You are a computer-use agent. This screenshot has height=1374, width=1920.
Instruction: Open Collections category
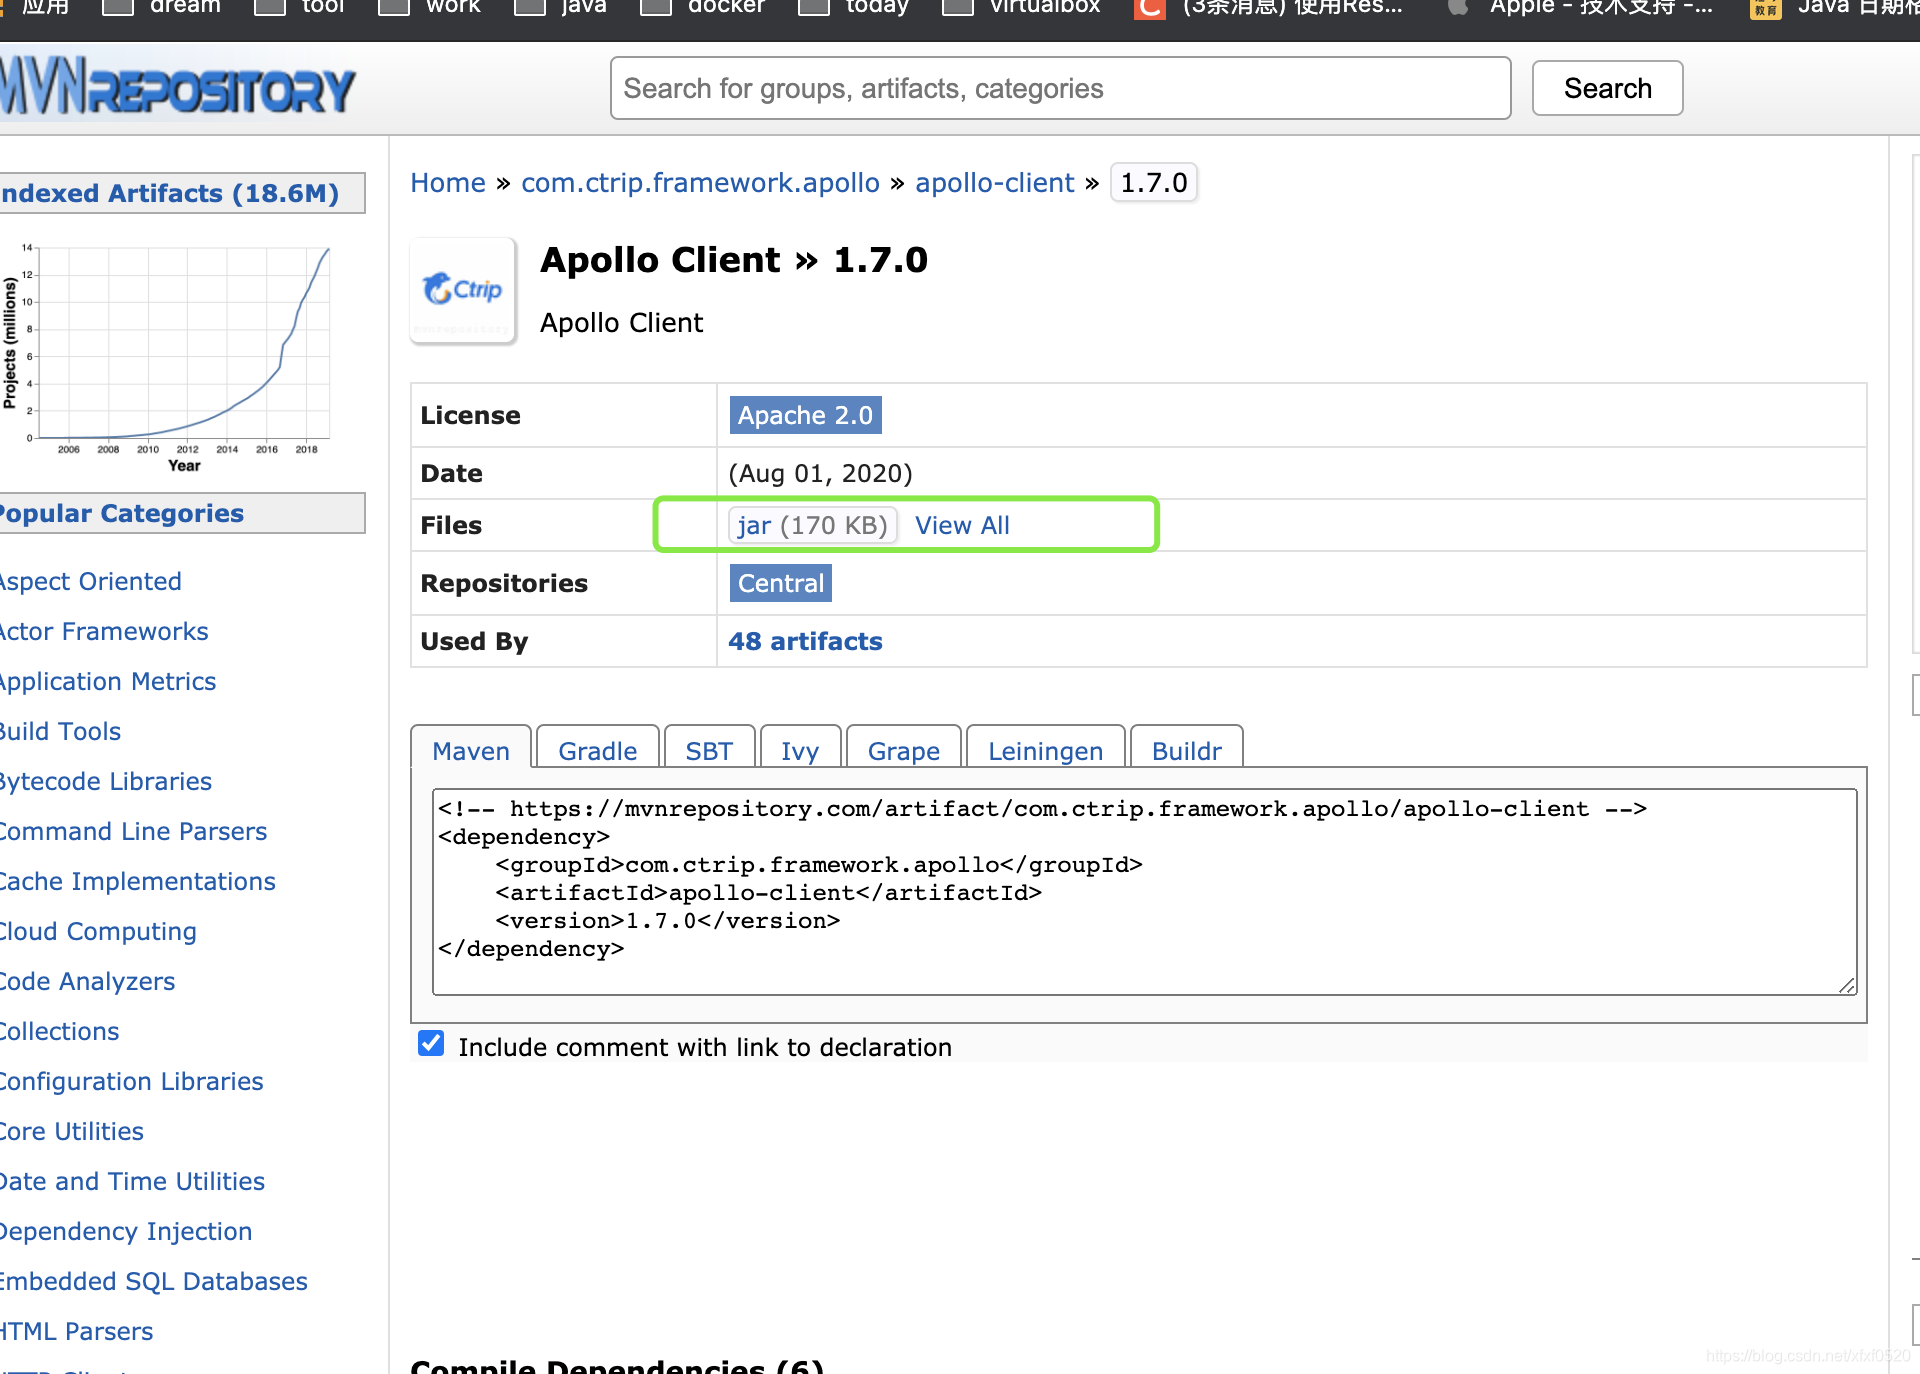59,1031
